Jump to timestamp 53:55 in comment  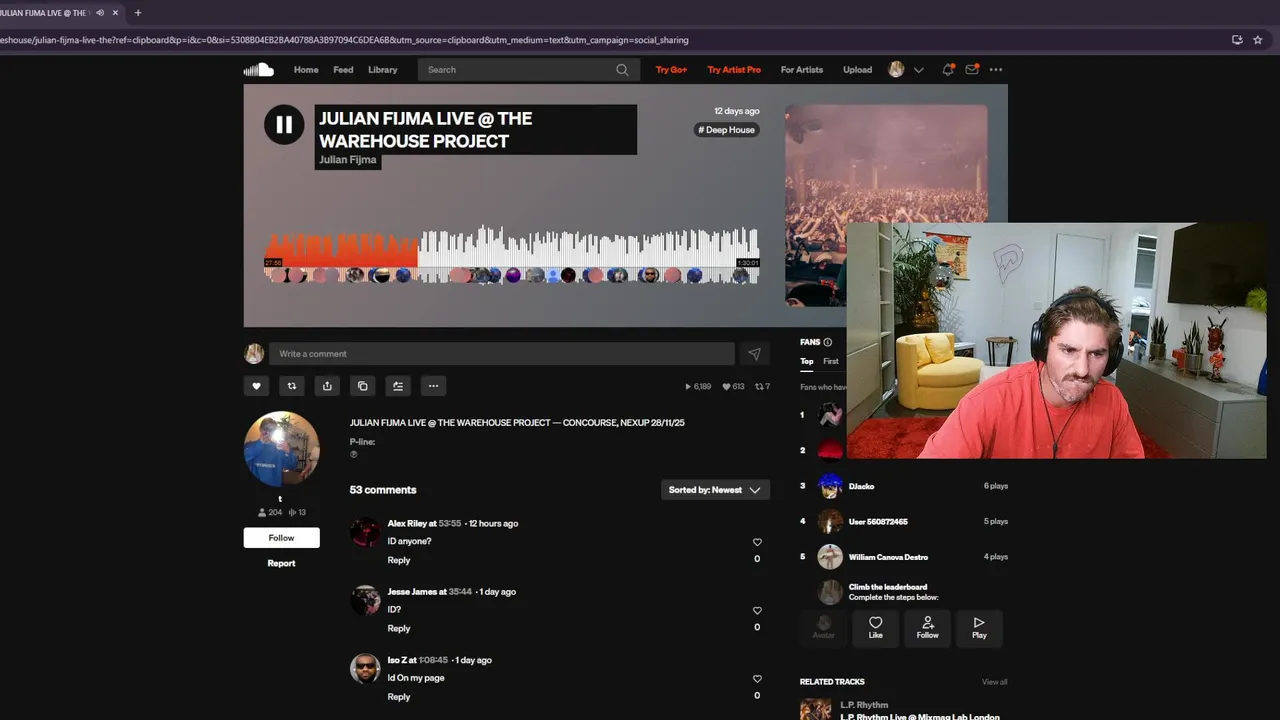[450, 524]
